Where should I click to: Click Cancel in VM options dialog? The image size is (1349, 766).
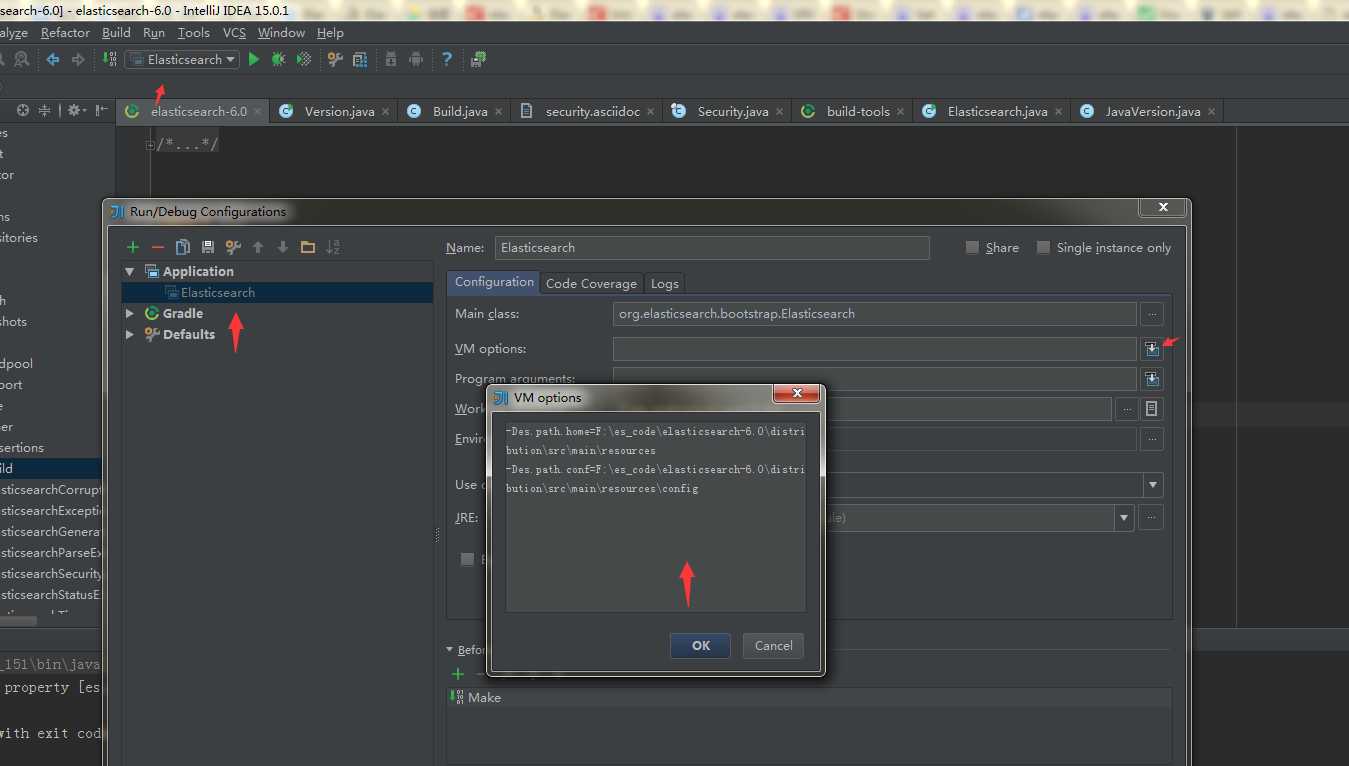point(773,646)
